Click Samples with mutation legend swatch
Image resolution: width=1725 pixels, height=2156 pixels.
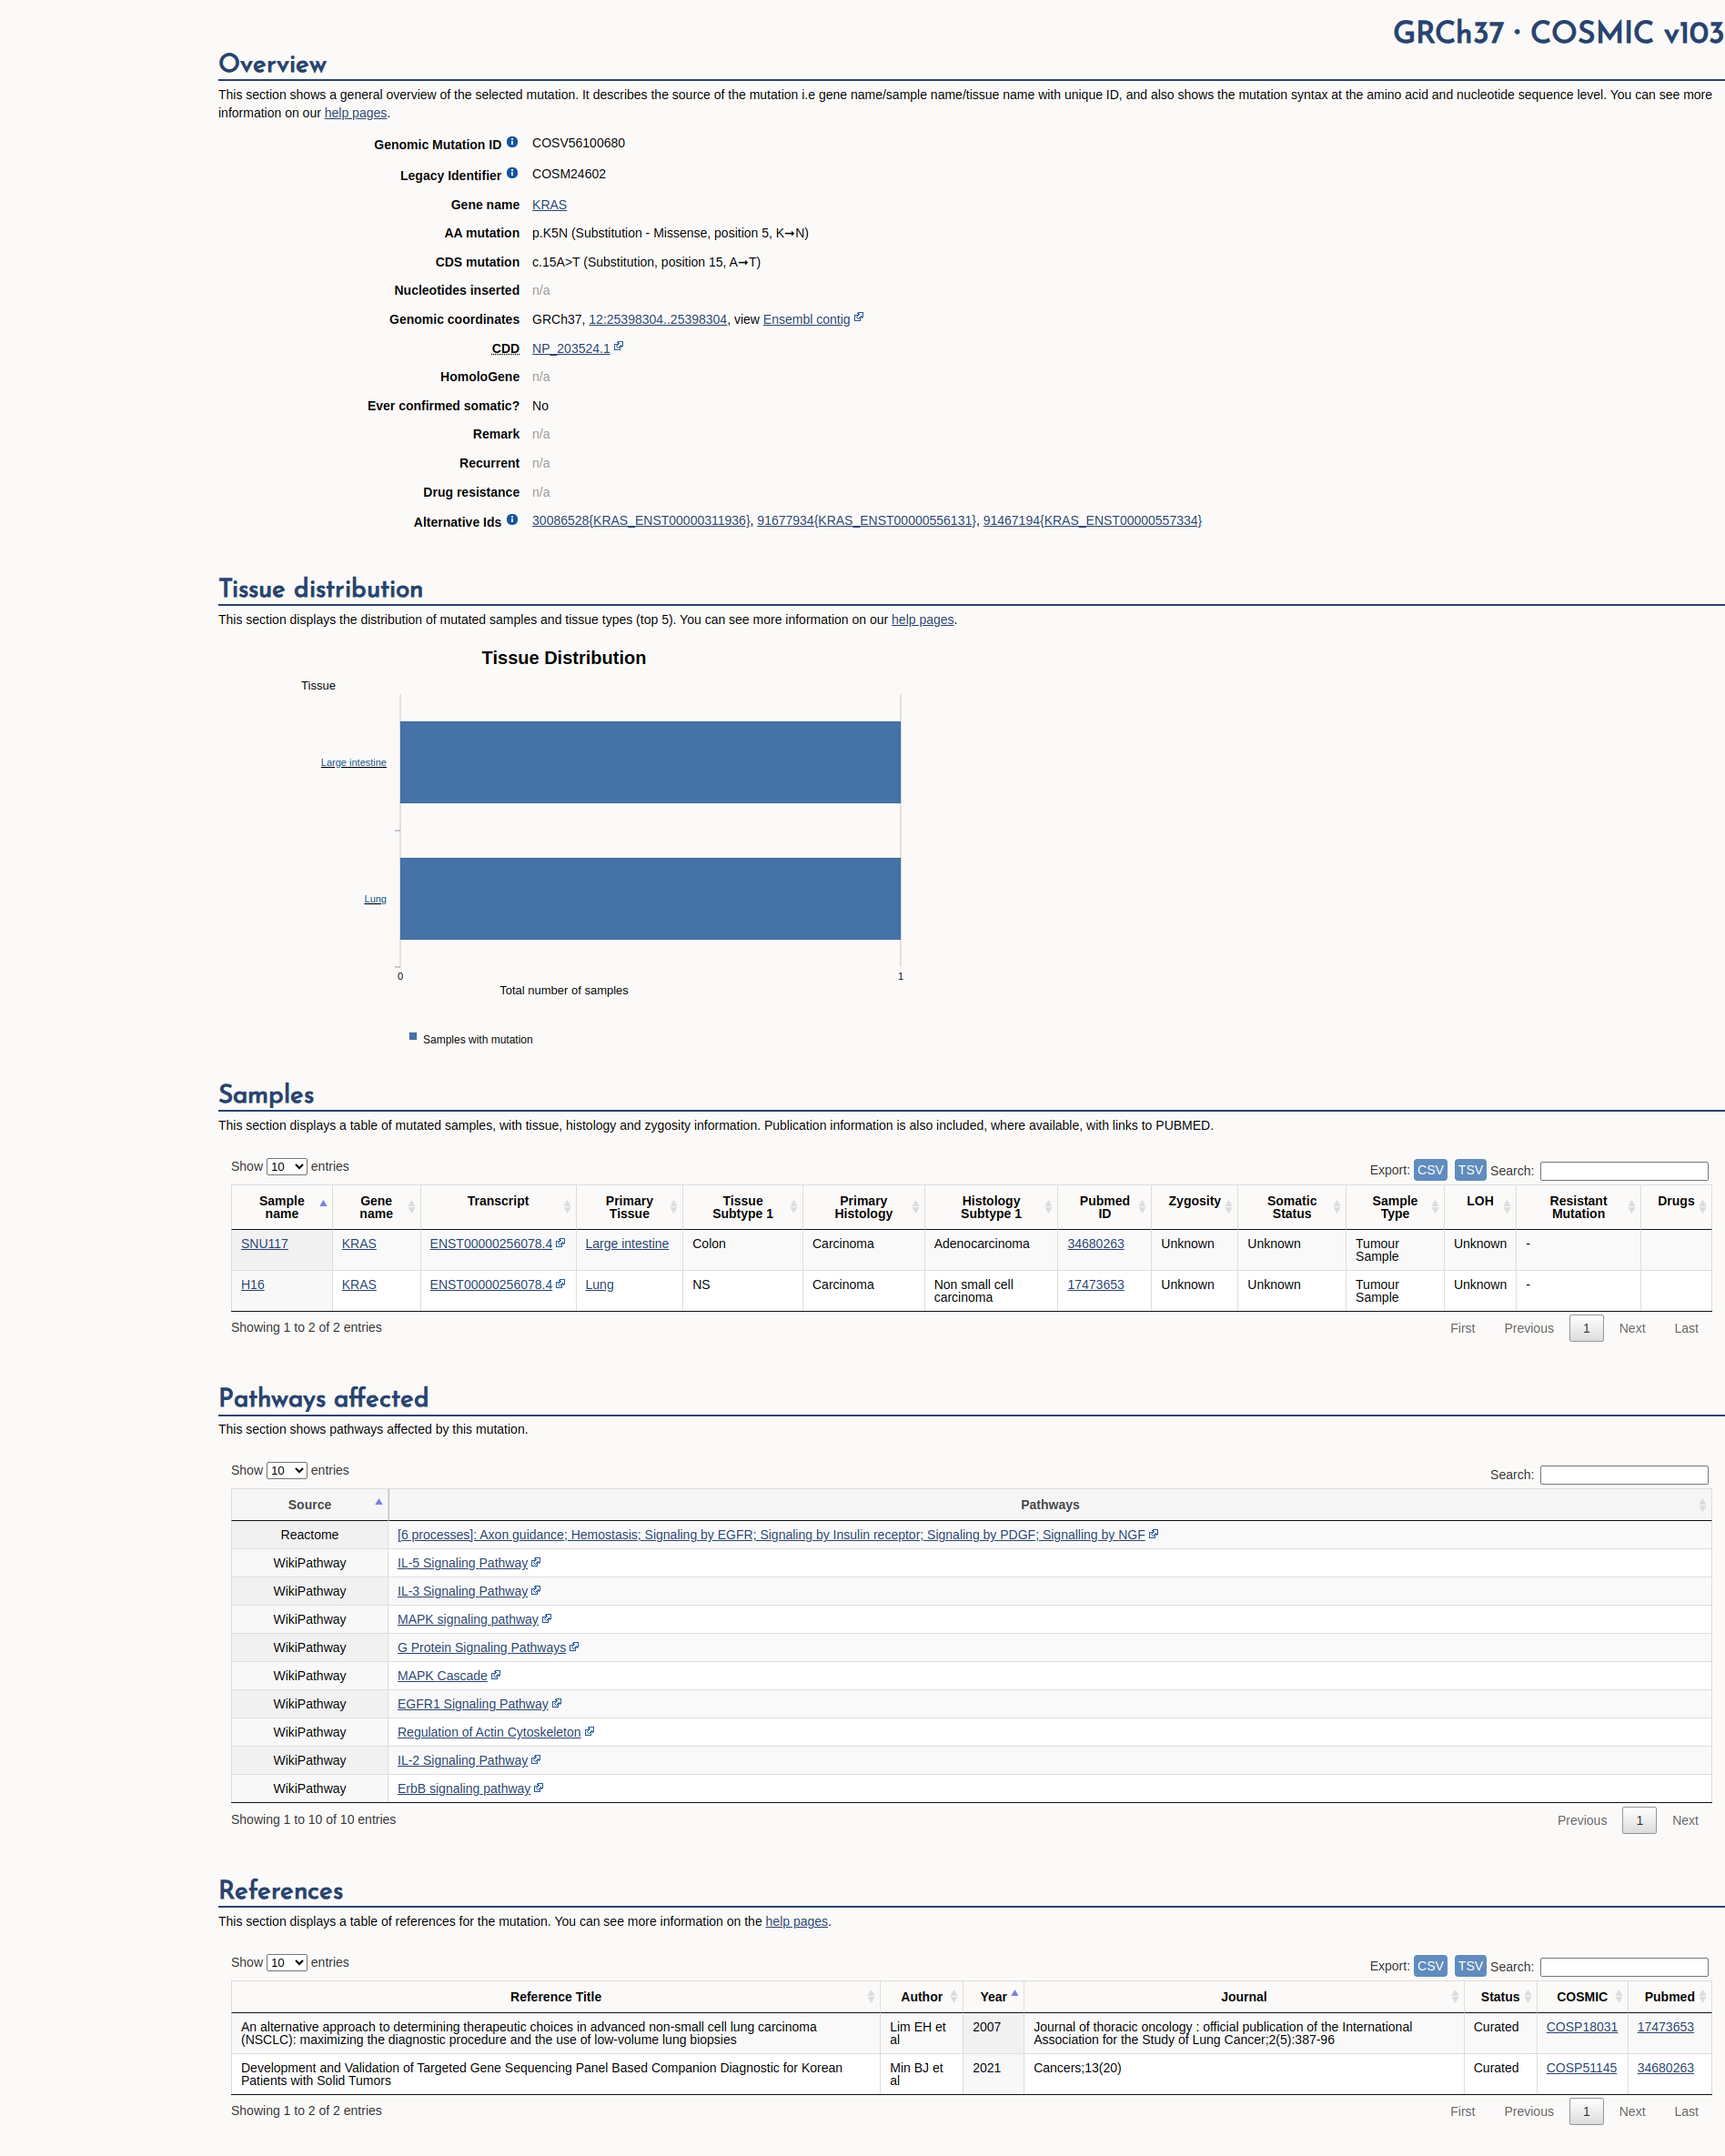point(413,1037)
